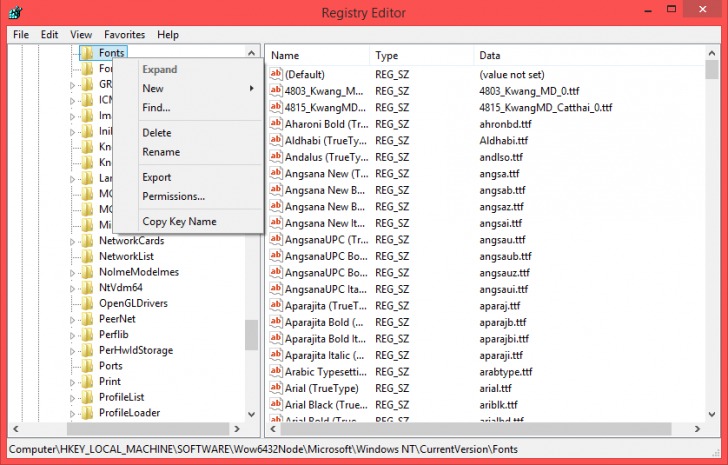Expand the Perflib key
Viewport: 728px width, 465px height.
(x=72, y=336)
